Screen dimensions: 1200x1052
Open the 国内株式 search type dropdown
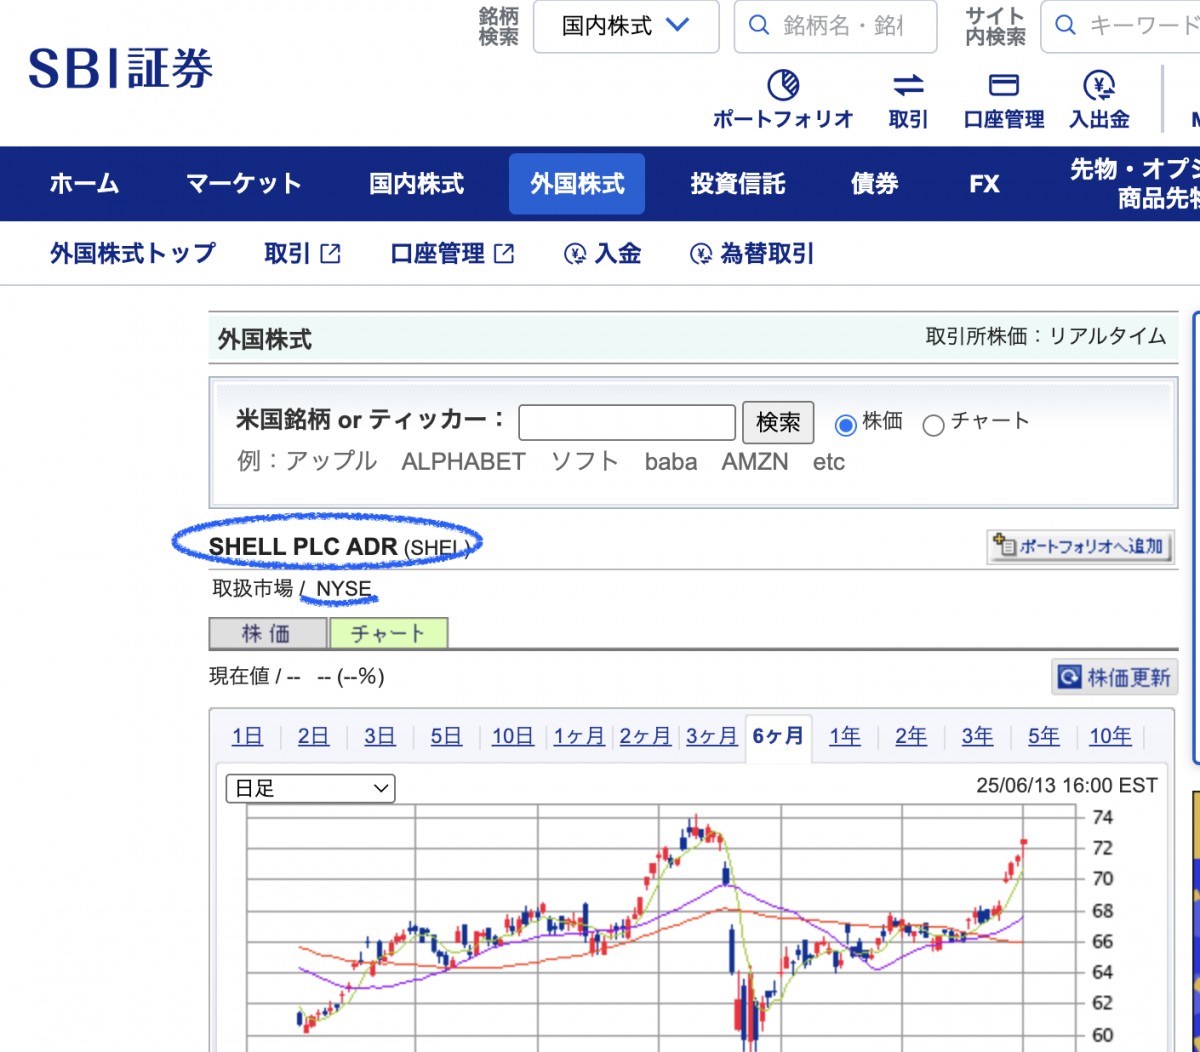(x=626, y=26)
